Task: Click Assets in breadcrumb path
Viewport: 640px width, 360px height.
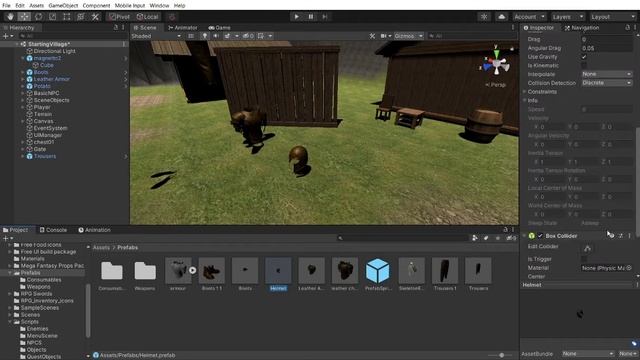Action: pyautogui.click(x=101, y=247)
